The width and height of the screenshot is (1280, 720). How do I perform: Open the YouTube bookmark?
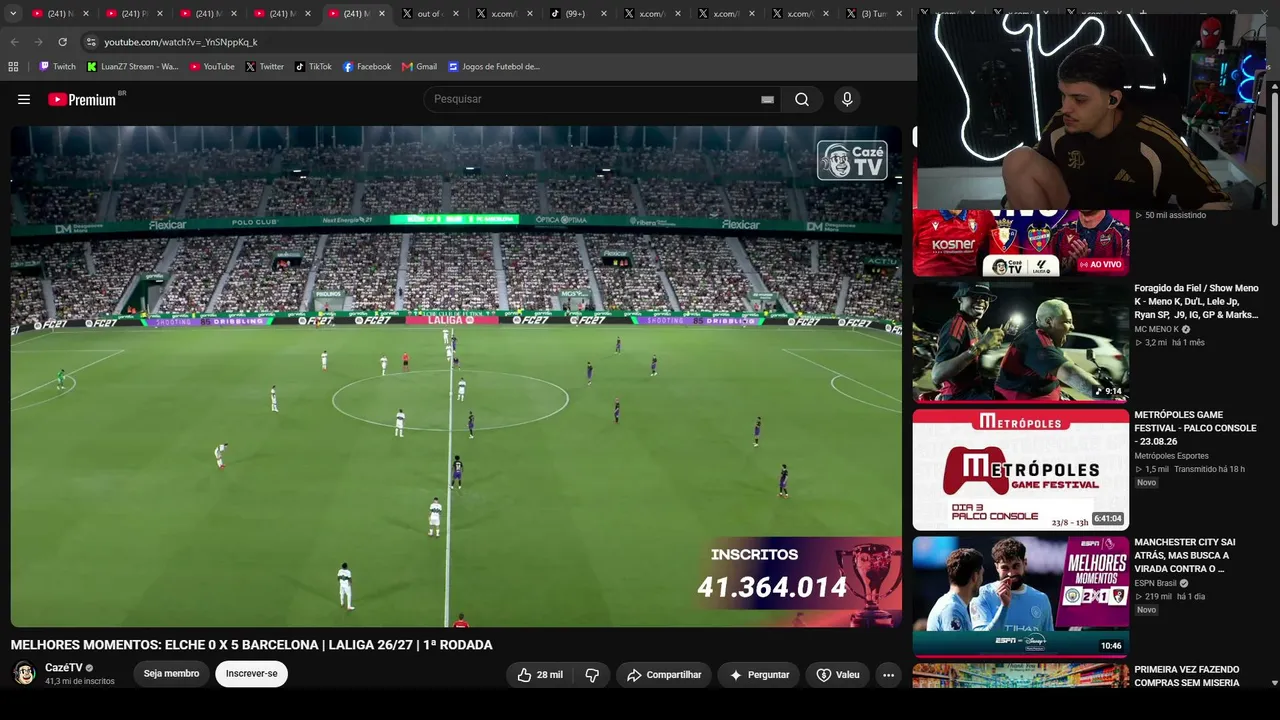pyautogui.click(x=212, y=67)
